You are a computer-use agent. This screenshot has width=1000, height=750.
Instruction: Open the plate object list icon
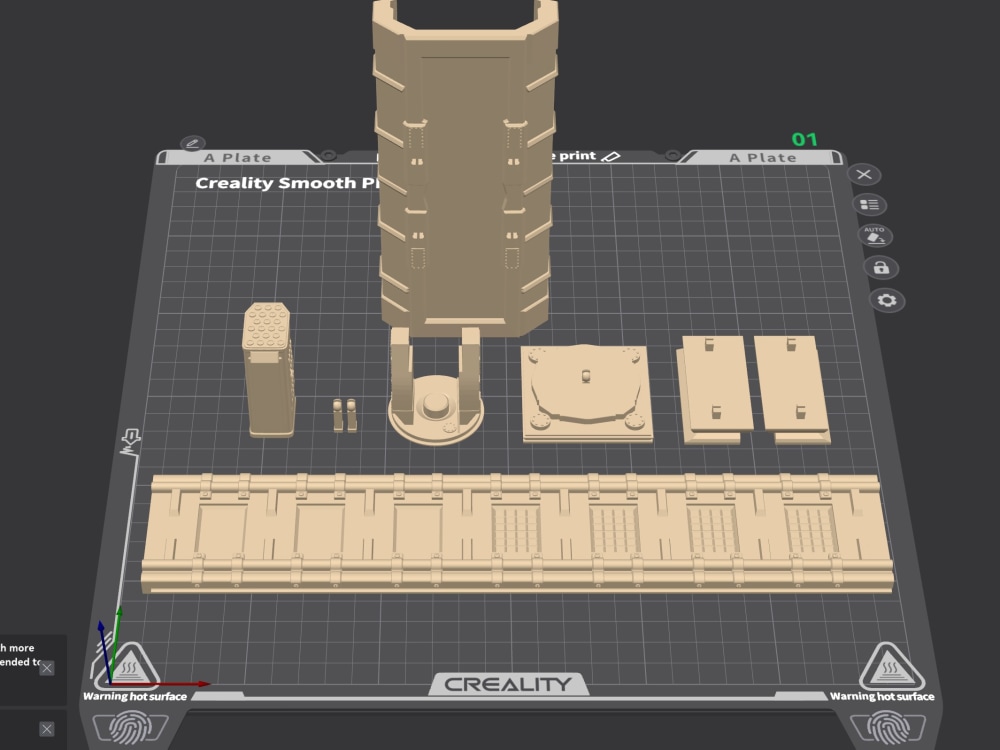coord(869,205)
